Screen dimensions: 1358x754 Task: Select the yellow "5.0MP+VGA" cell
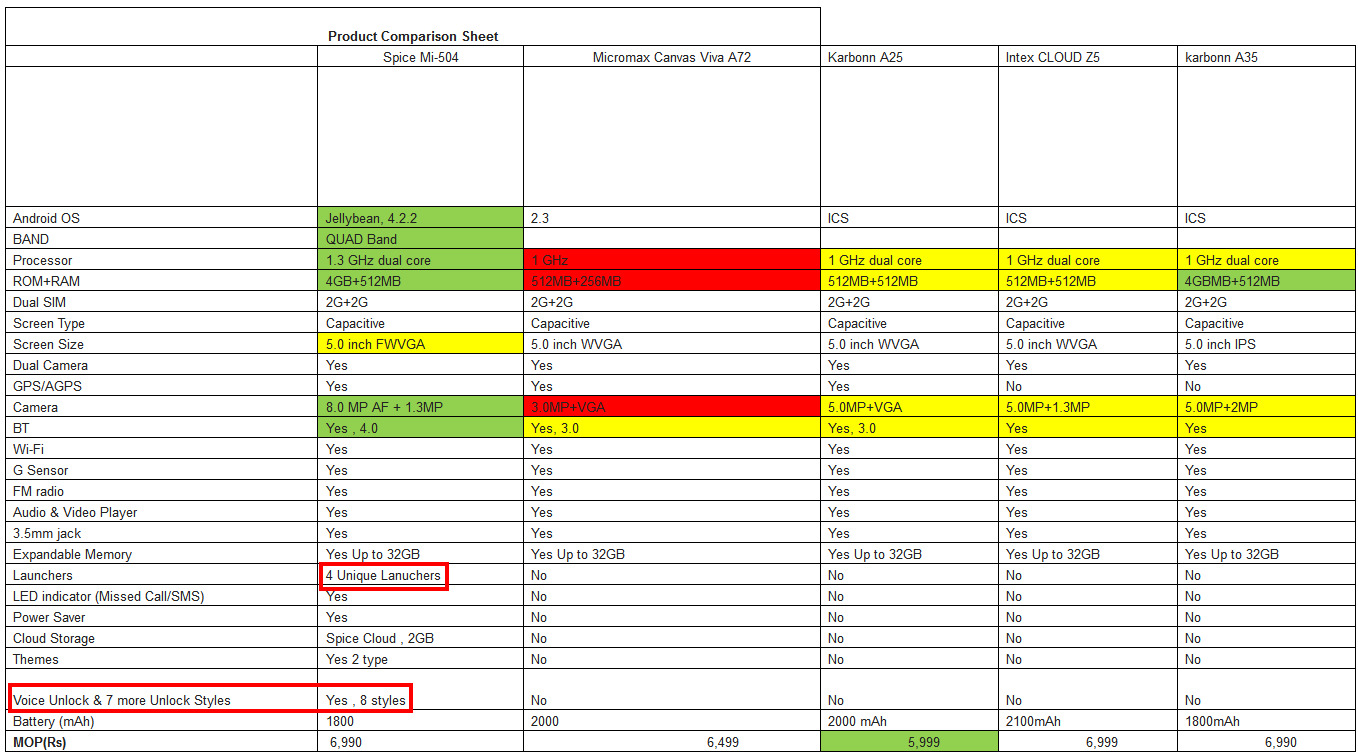pyautogui.click(x=909, y=407)
